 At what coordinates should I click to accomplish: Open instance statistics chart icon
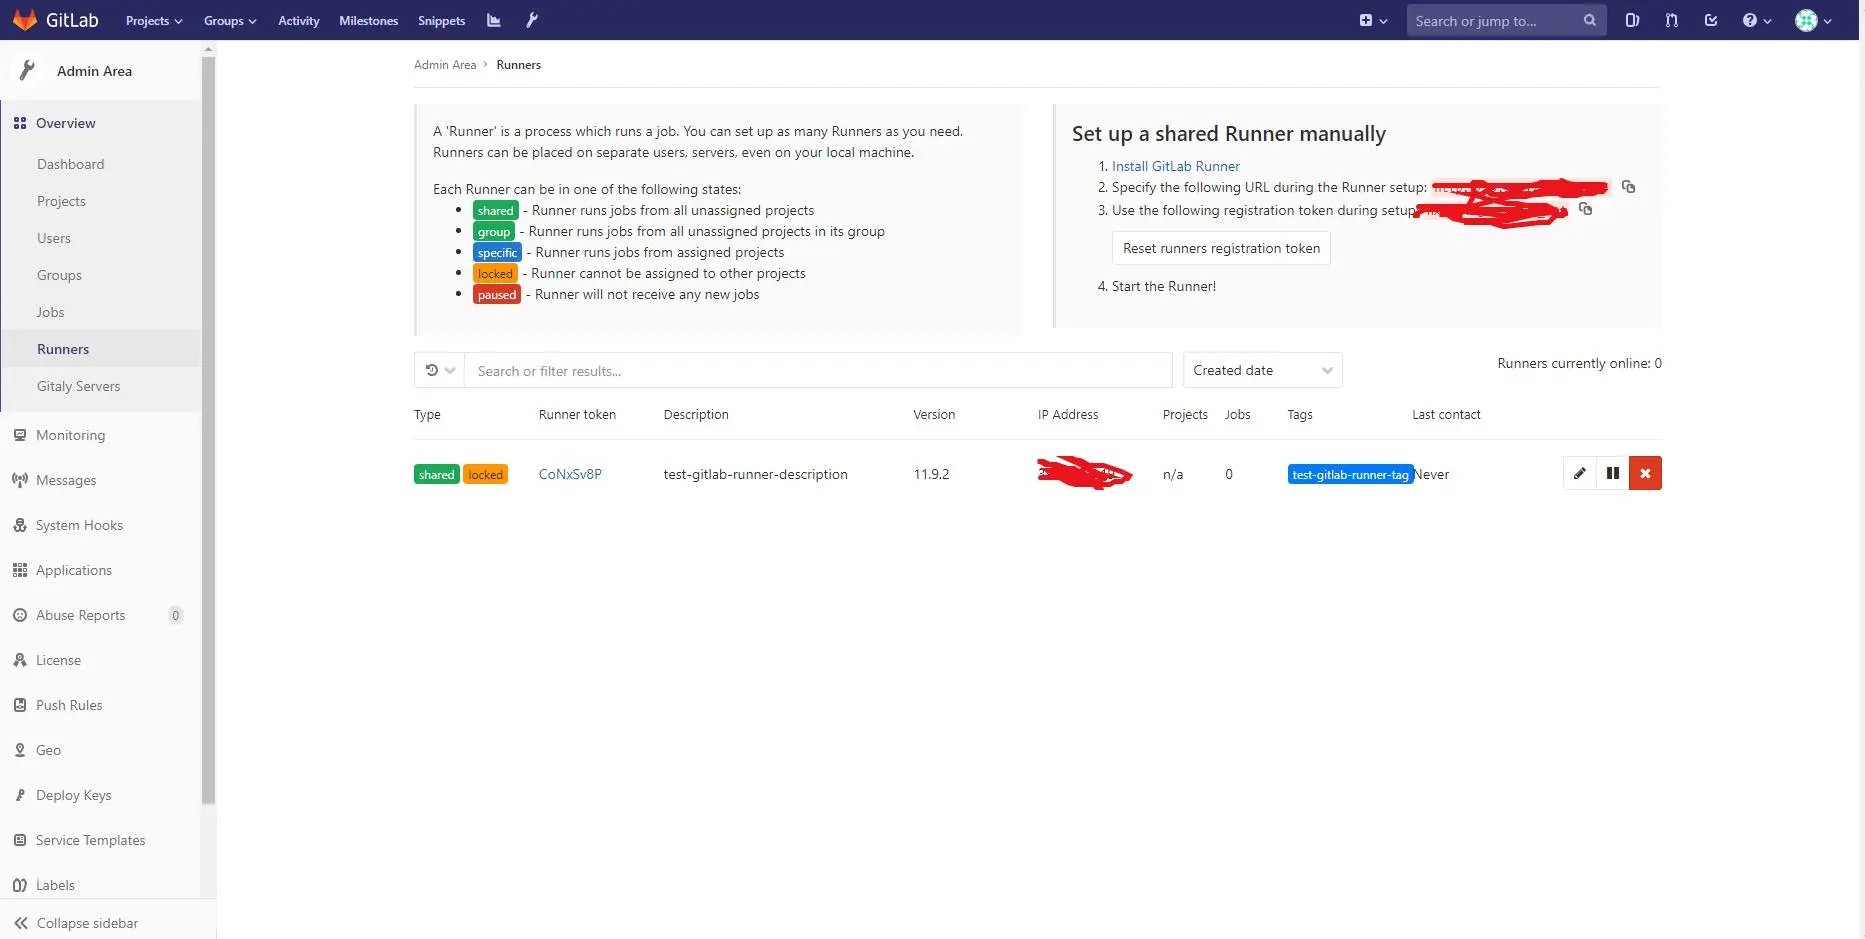pos(493,20)
